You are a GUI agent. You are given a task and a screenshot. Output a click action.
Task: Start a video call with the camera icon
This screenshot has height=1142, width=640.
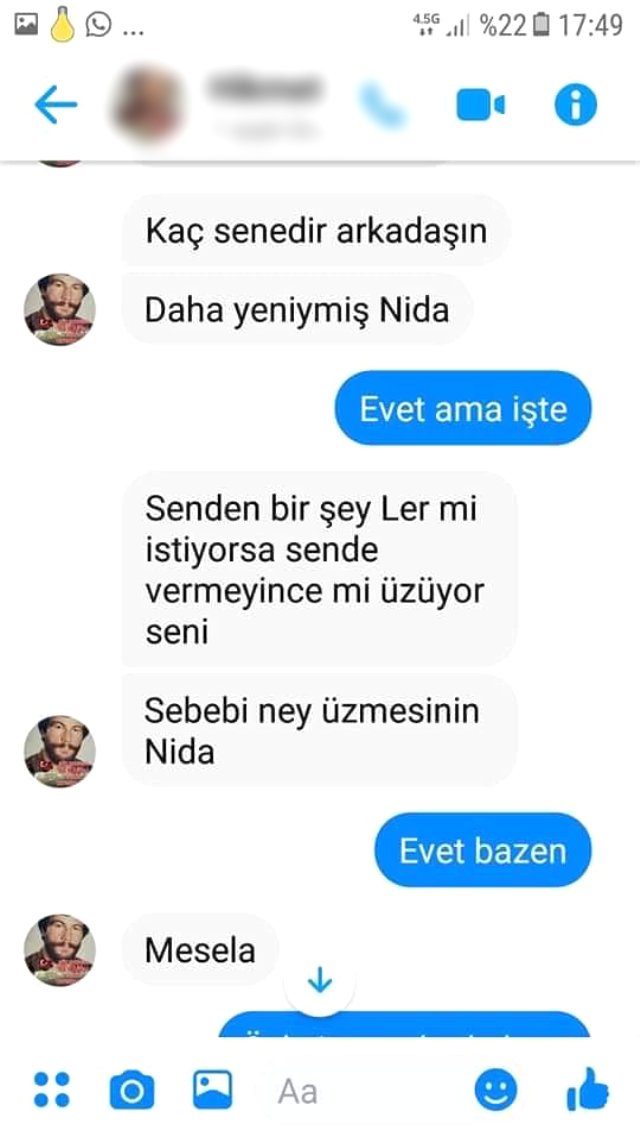(481, 105)
